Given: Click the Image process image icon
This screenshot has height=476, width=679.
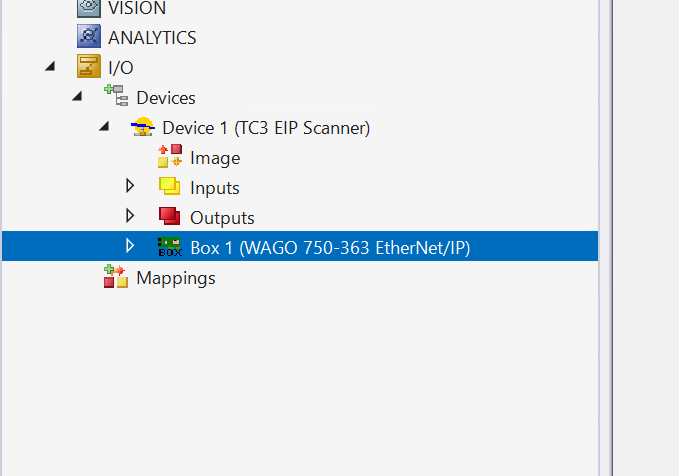Looking at the screenshot, I should pyautogui.click(x=170, y=158).
